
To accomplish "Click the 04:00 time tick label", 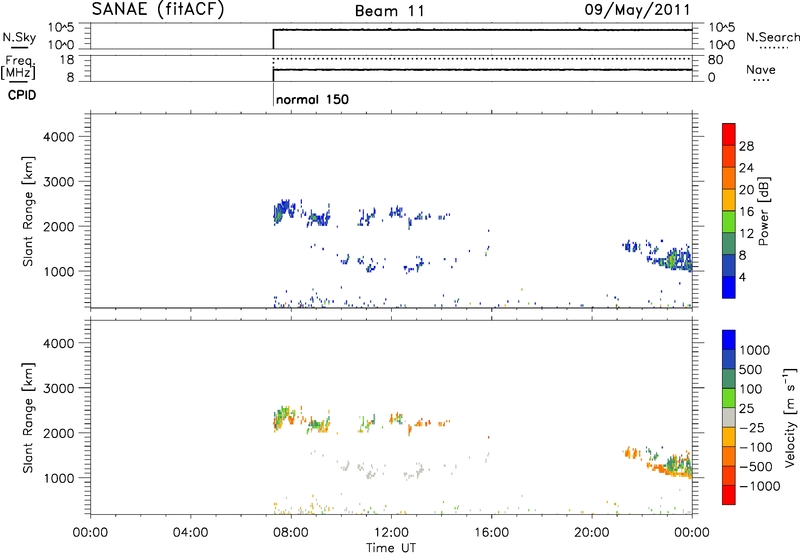I will 190,533.
